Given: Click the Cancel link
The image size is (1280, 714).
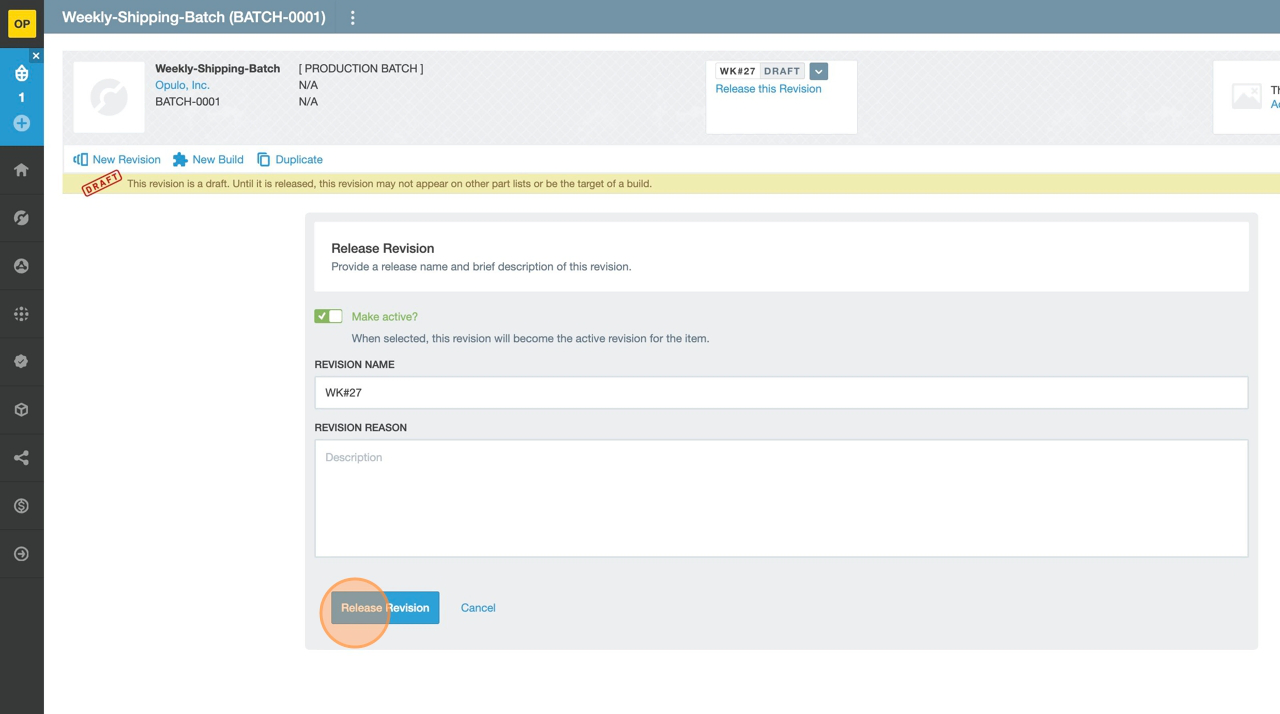Looking at the screenshot, I should [x=478, y=608].
